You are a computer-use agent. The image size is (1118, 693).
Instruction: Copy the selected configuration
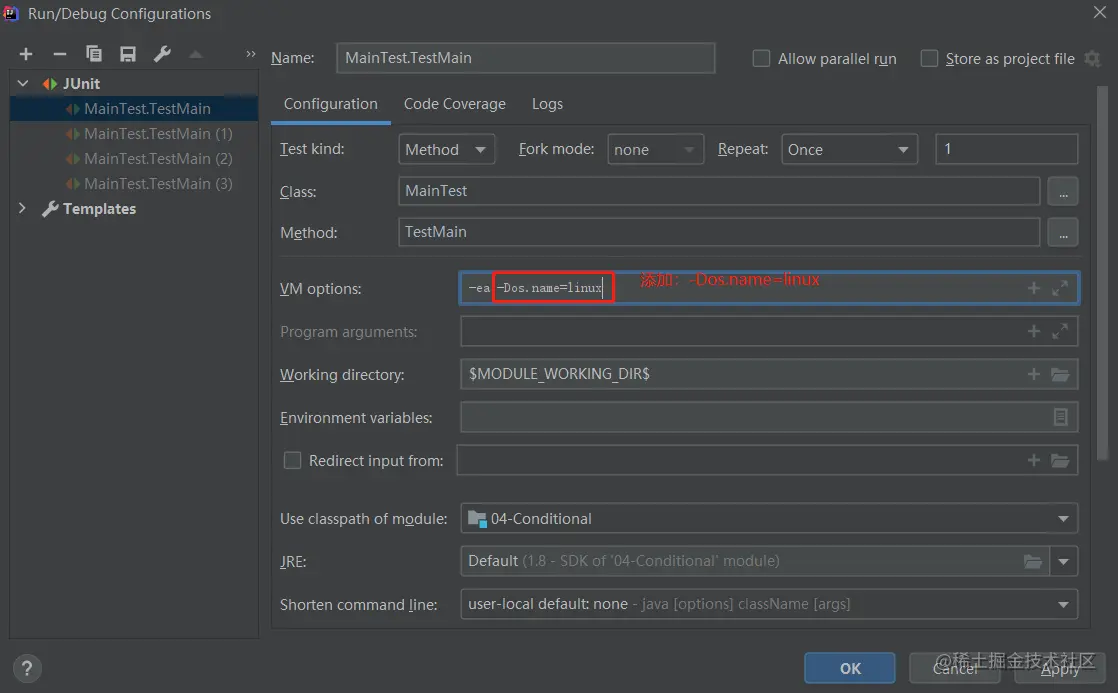click(x=93, y=54)
